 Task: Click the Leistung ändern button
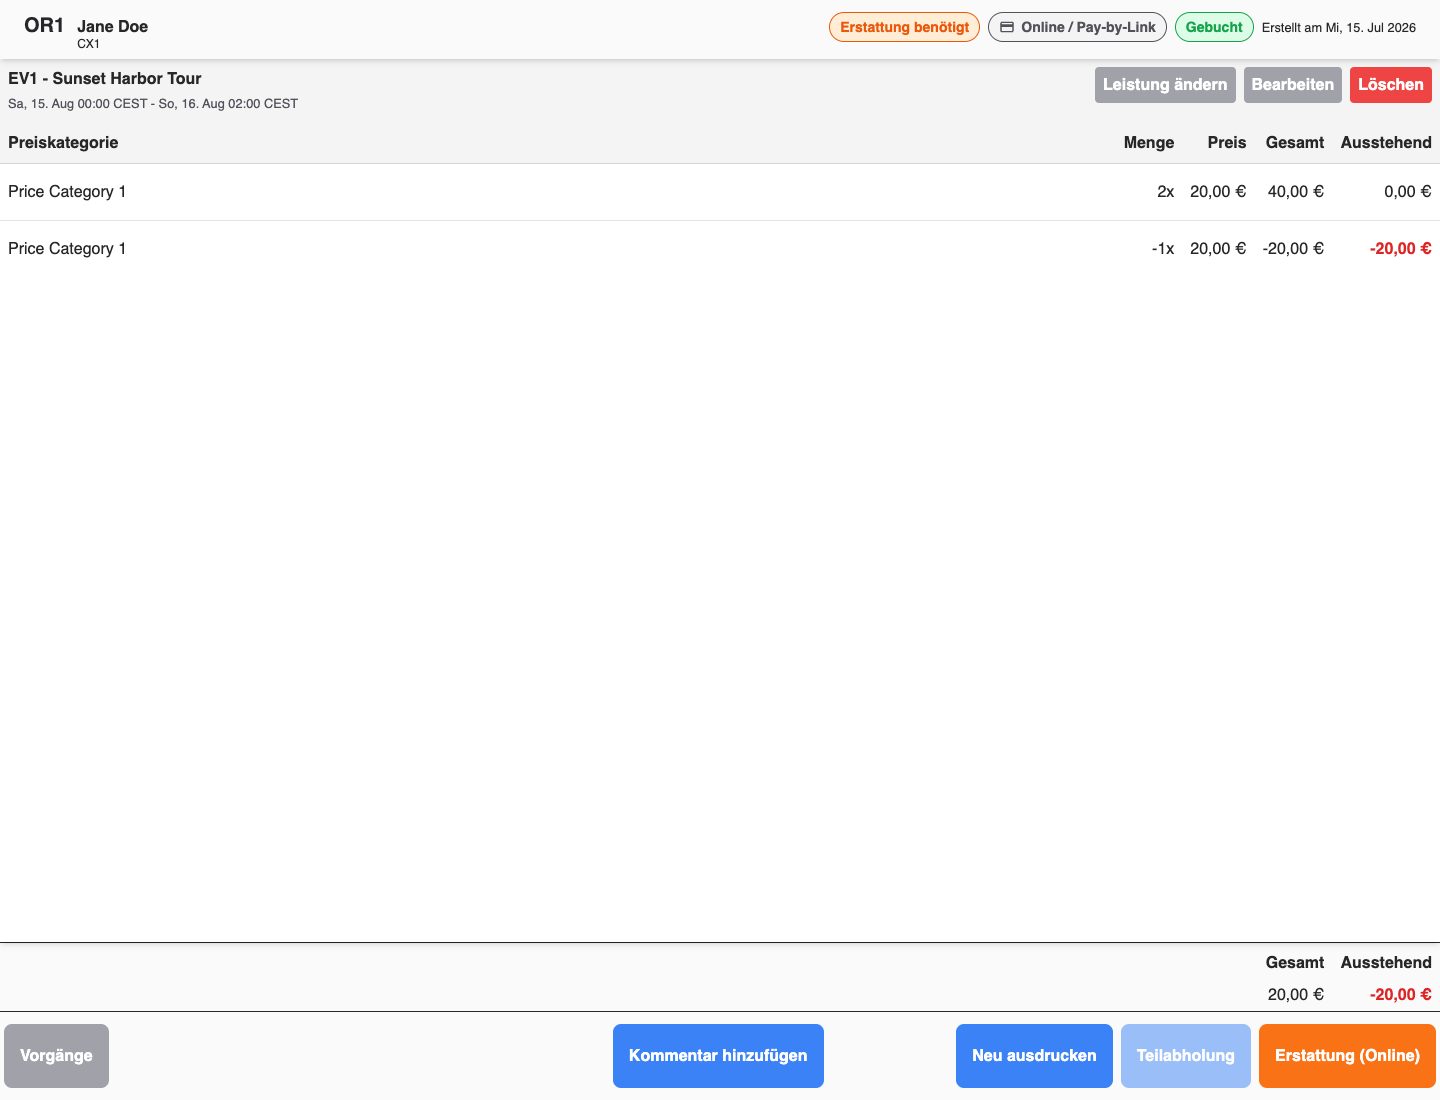coord(1165,85)
